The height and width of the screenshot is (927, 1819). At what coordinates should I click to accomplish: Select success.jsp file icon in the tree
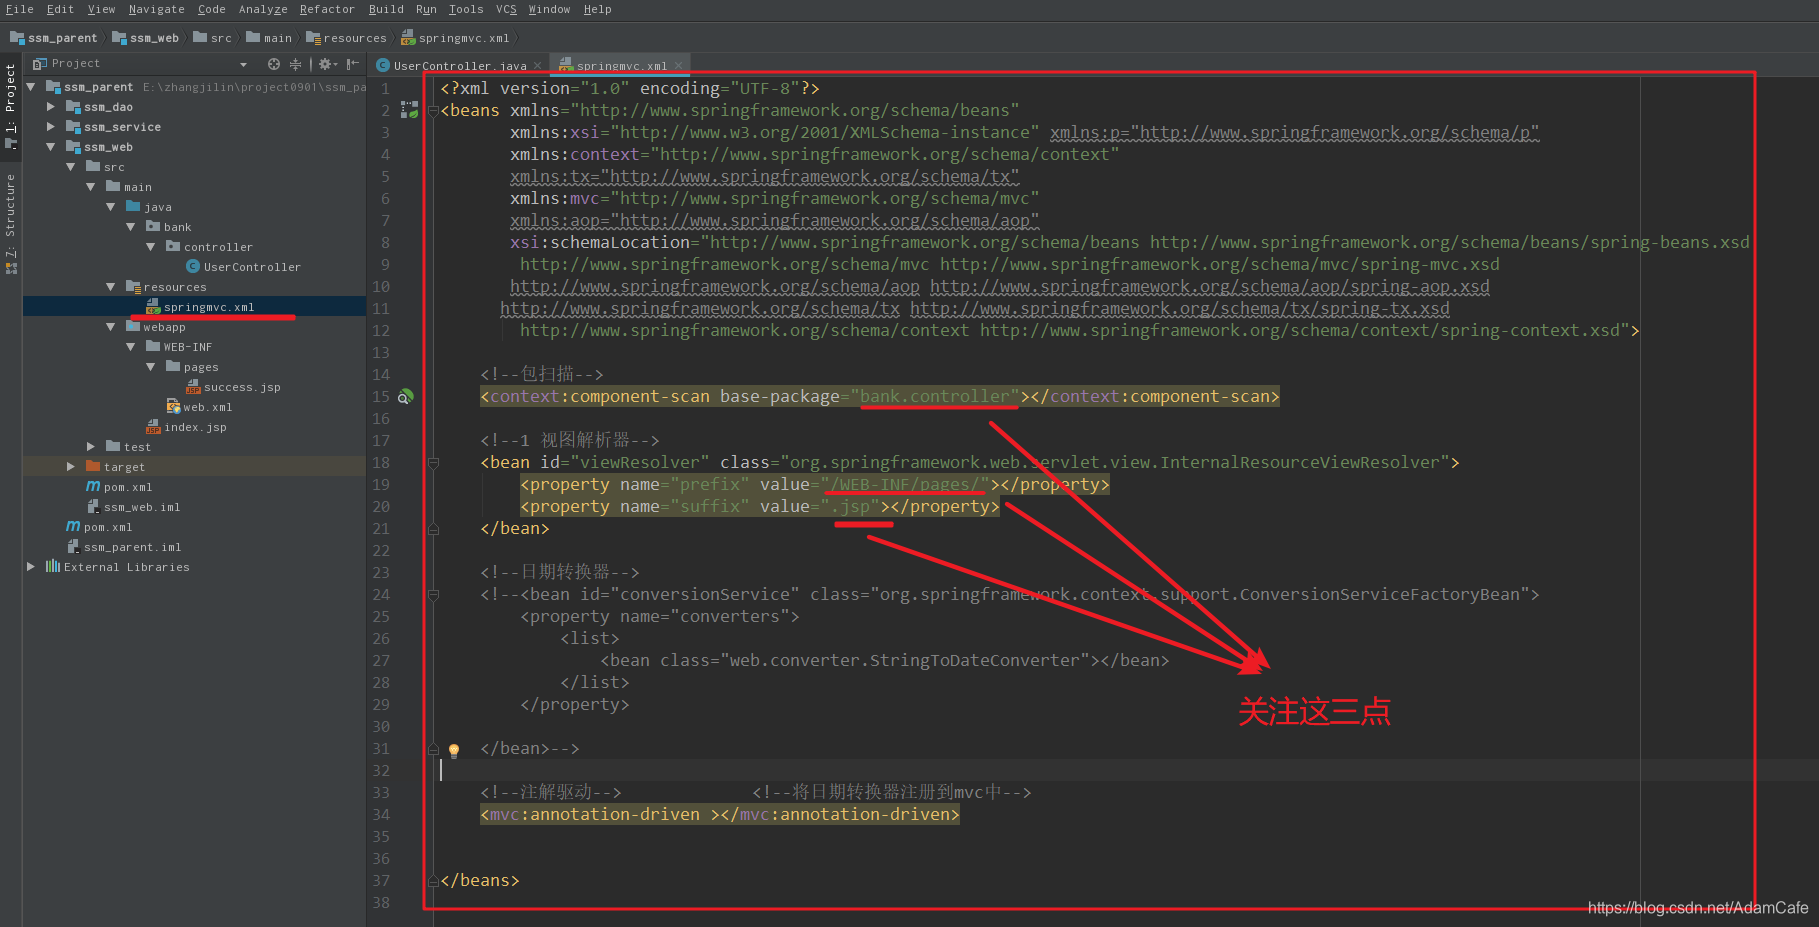coord(193,386)
